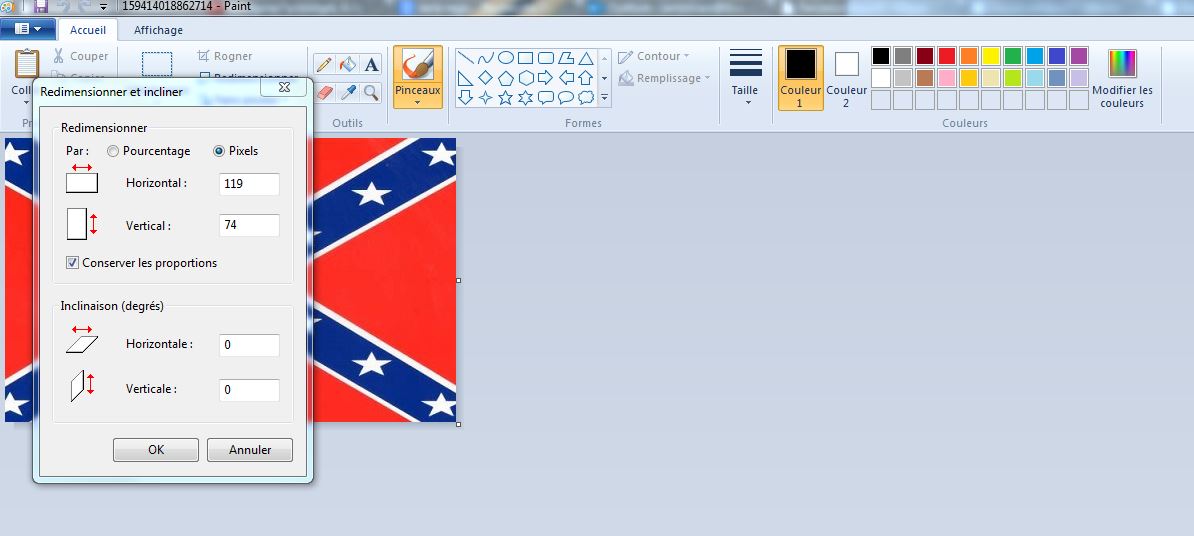Image resolution: width=1194 pixels, height=536 pixels.
Task: Choose the oval shape in Formes
Action: [x=506, y=58]
